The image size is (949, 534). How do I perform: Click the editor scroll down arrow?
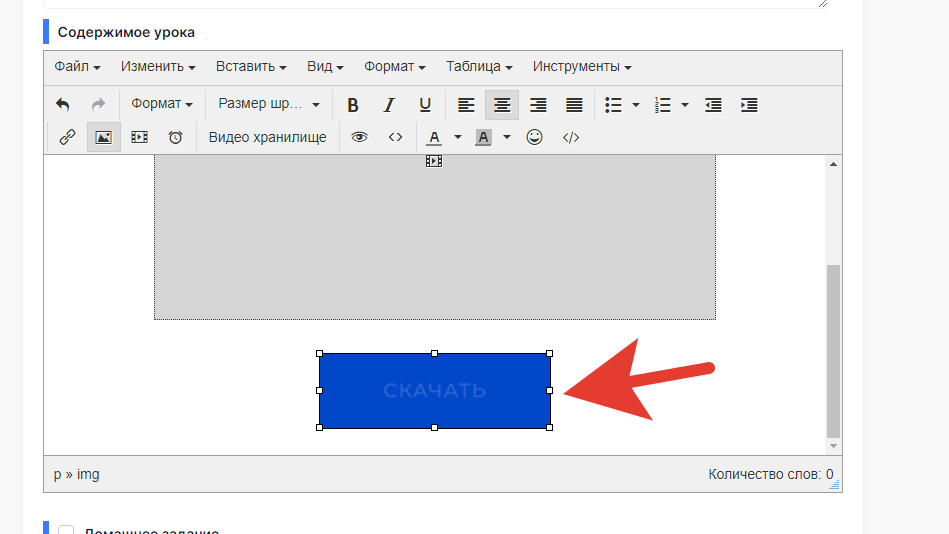coord(833,446)
